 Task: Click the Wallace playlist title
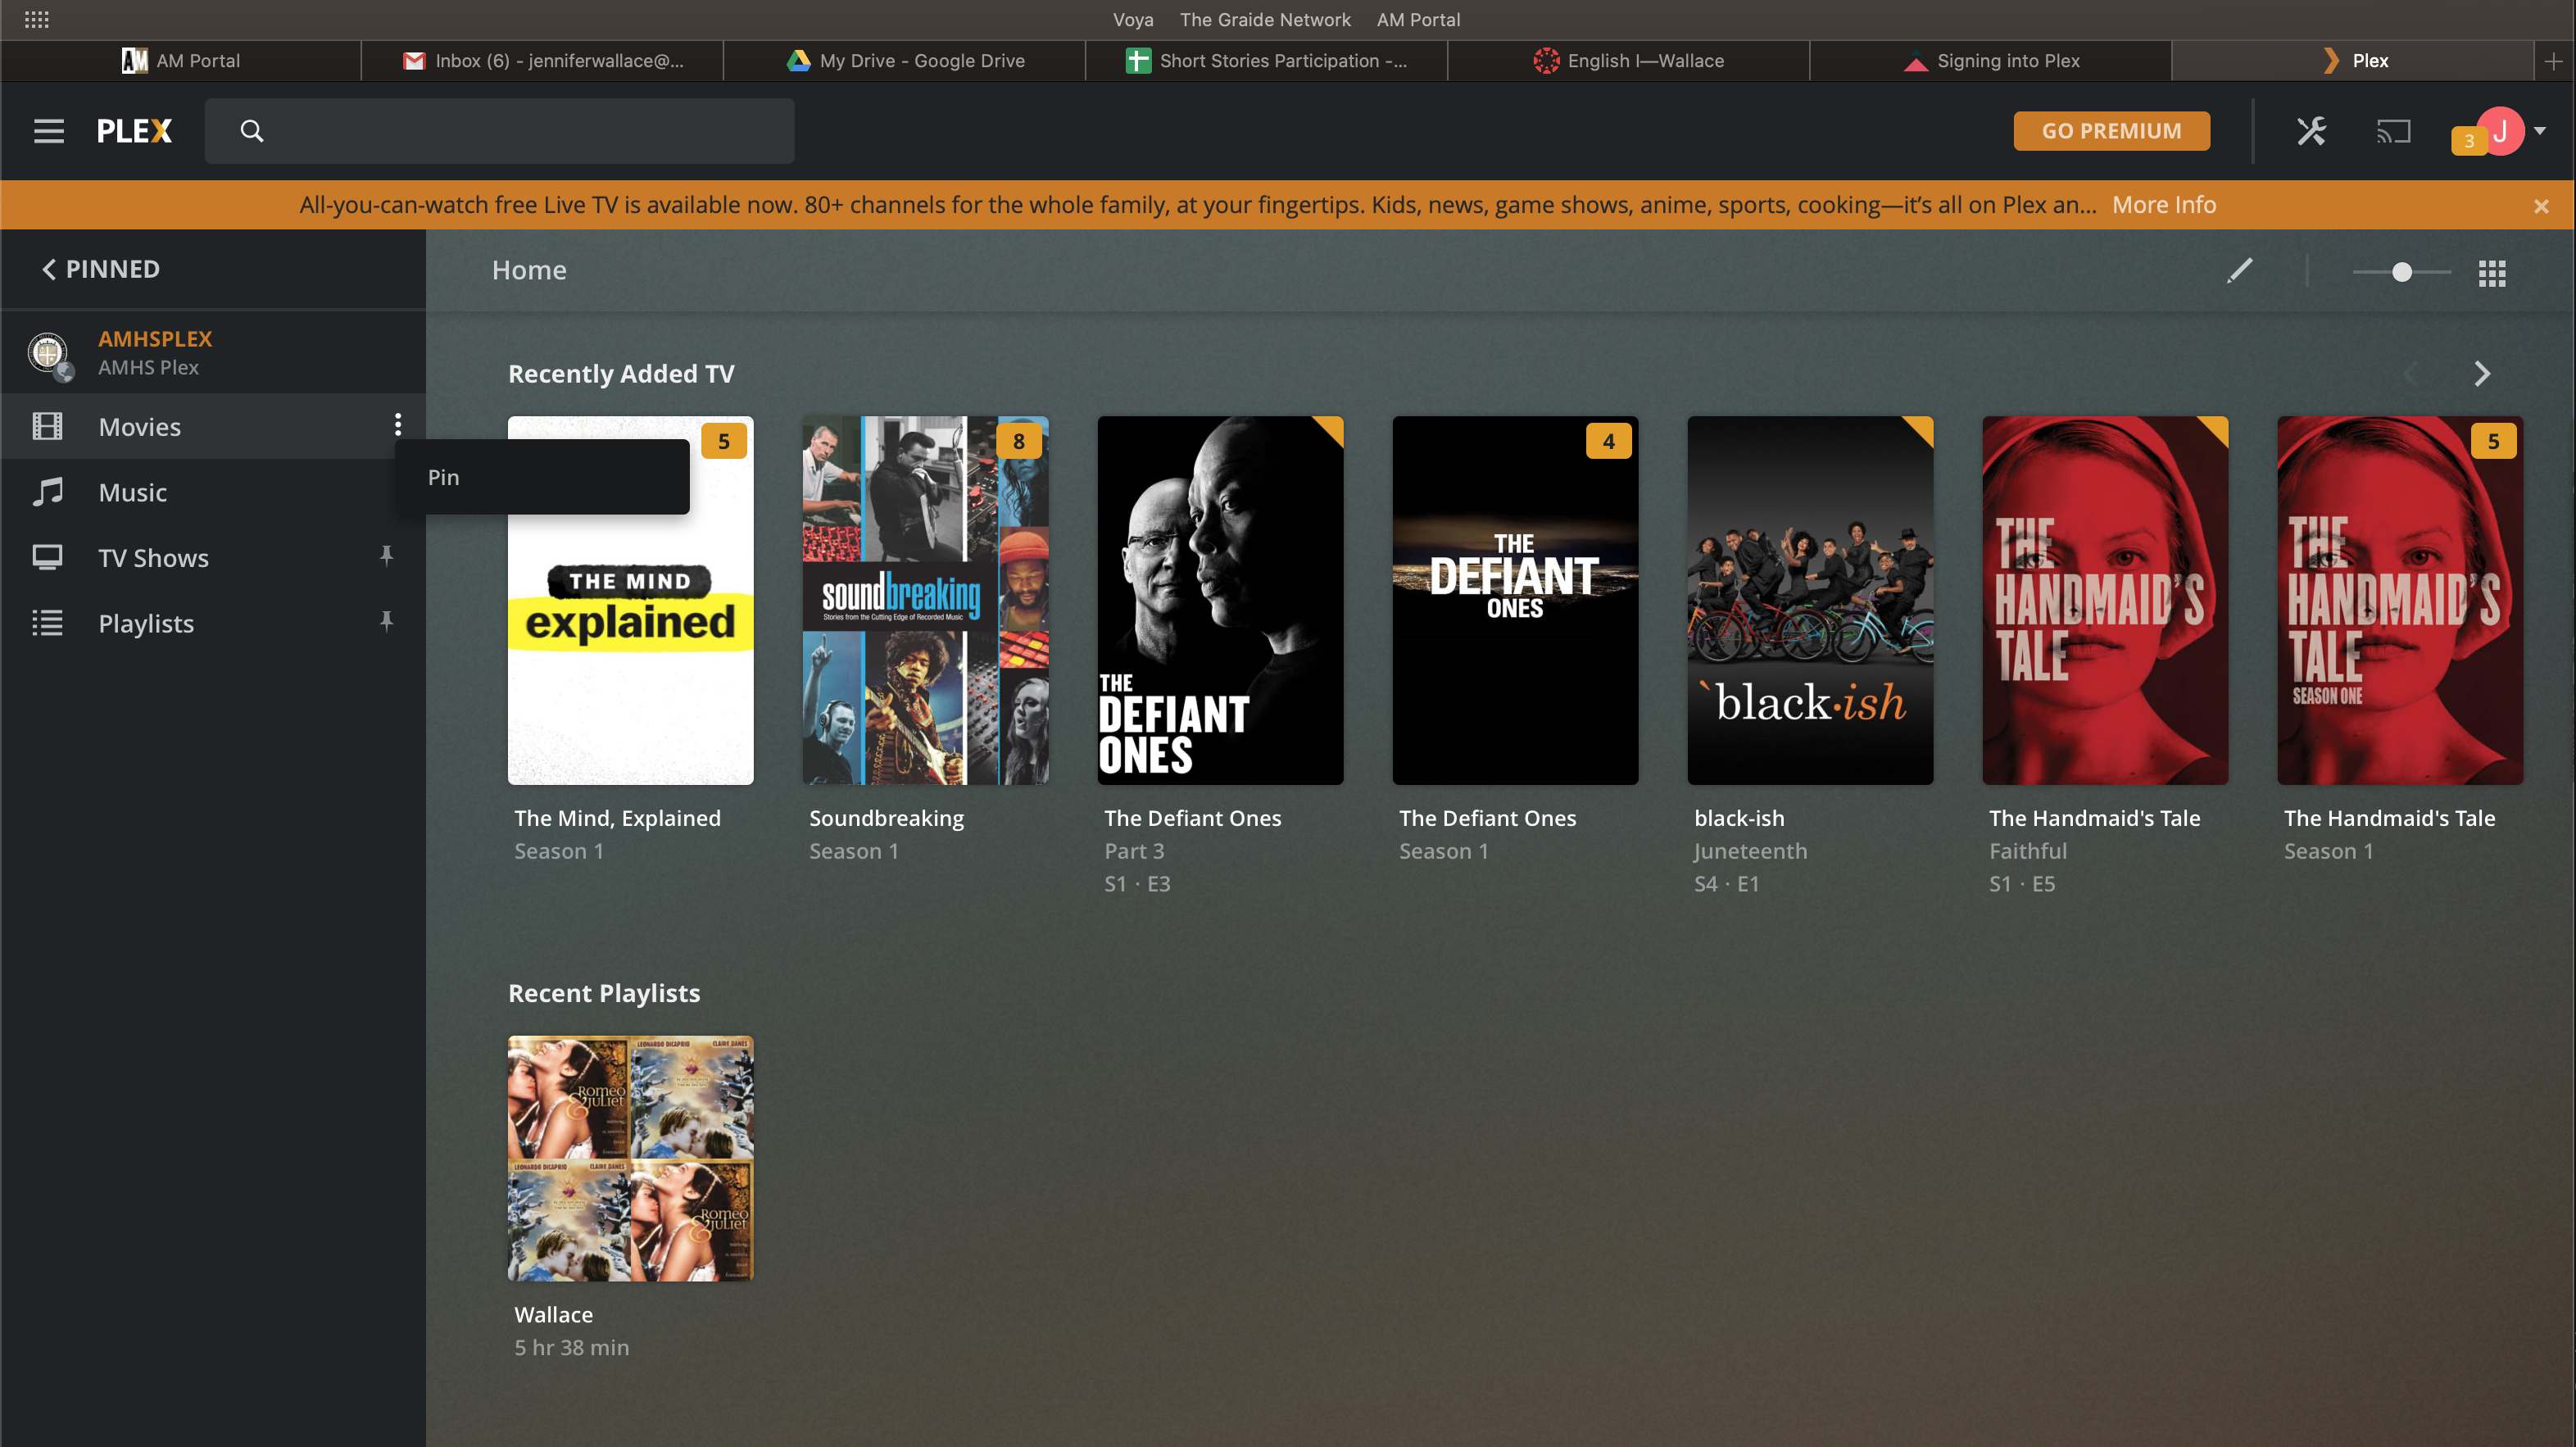click(553, 1315)
